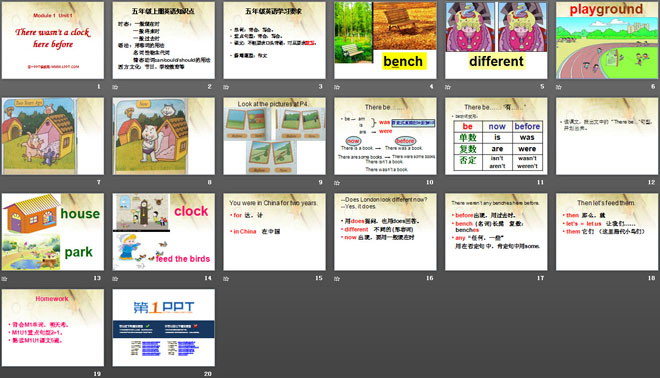Click slide number '9' label

pyautogui.click(x=320, y=182)
